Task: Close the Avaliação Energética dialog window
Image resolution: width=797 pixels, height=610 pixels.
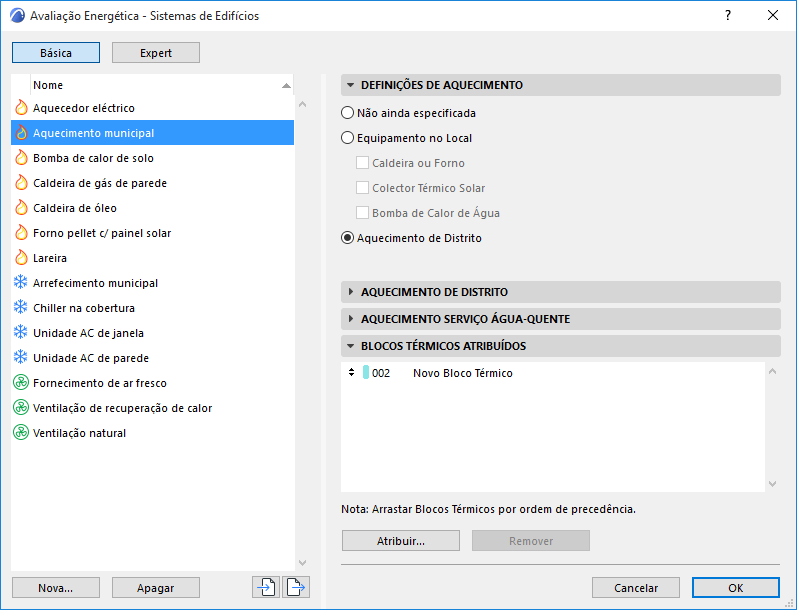Action: point(773,15)
